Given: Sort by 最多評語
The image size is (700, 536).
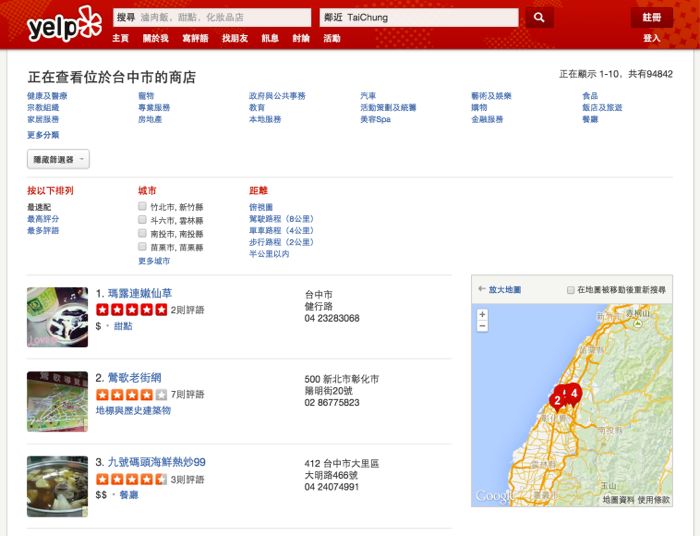Looking at the screenshot, I should point(43,230).
